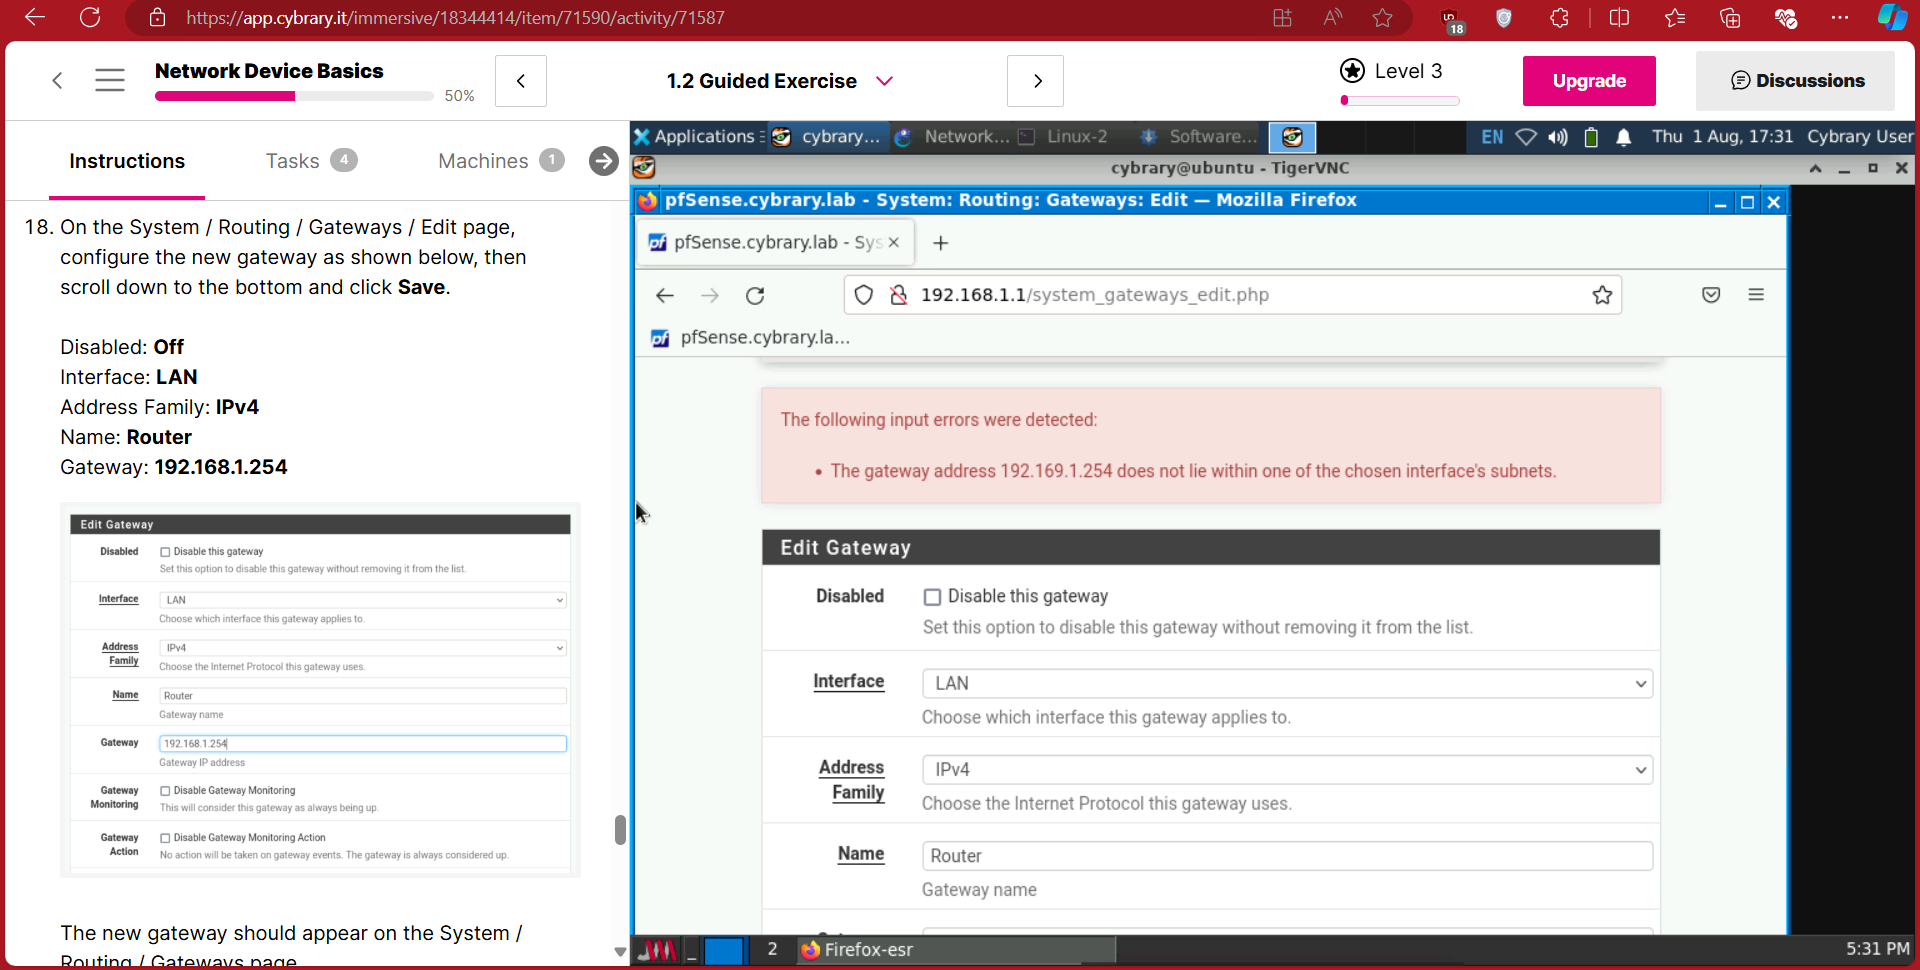Image resolution: width=1920 pixels, height=970 pixels.
Task: Click the Pocket save icon in Firefox
Action: click(x=1711, y=295)
